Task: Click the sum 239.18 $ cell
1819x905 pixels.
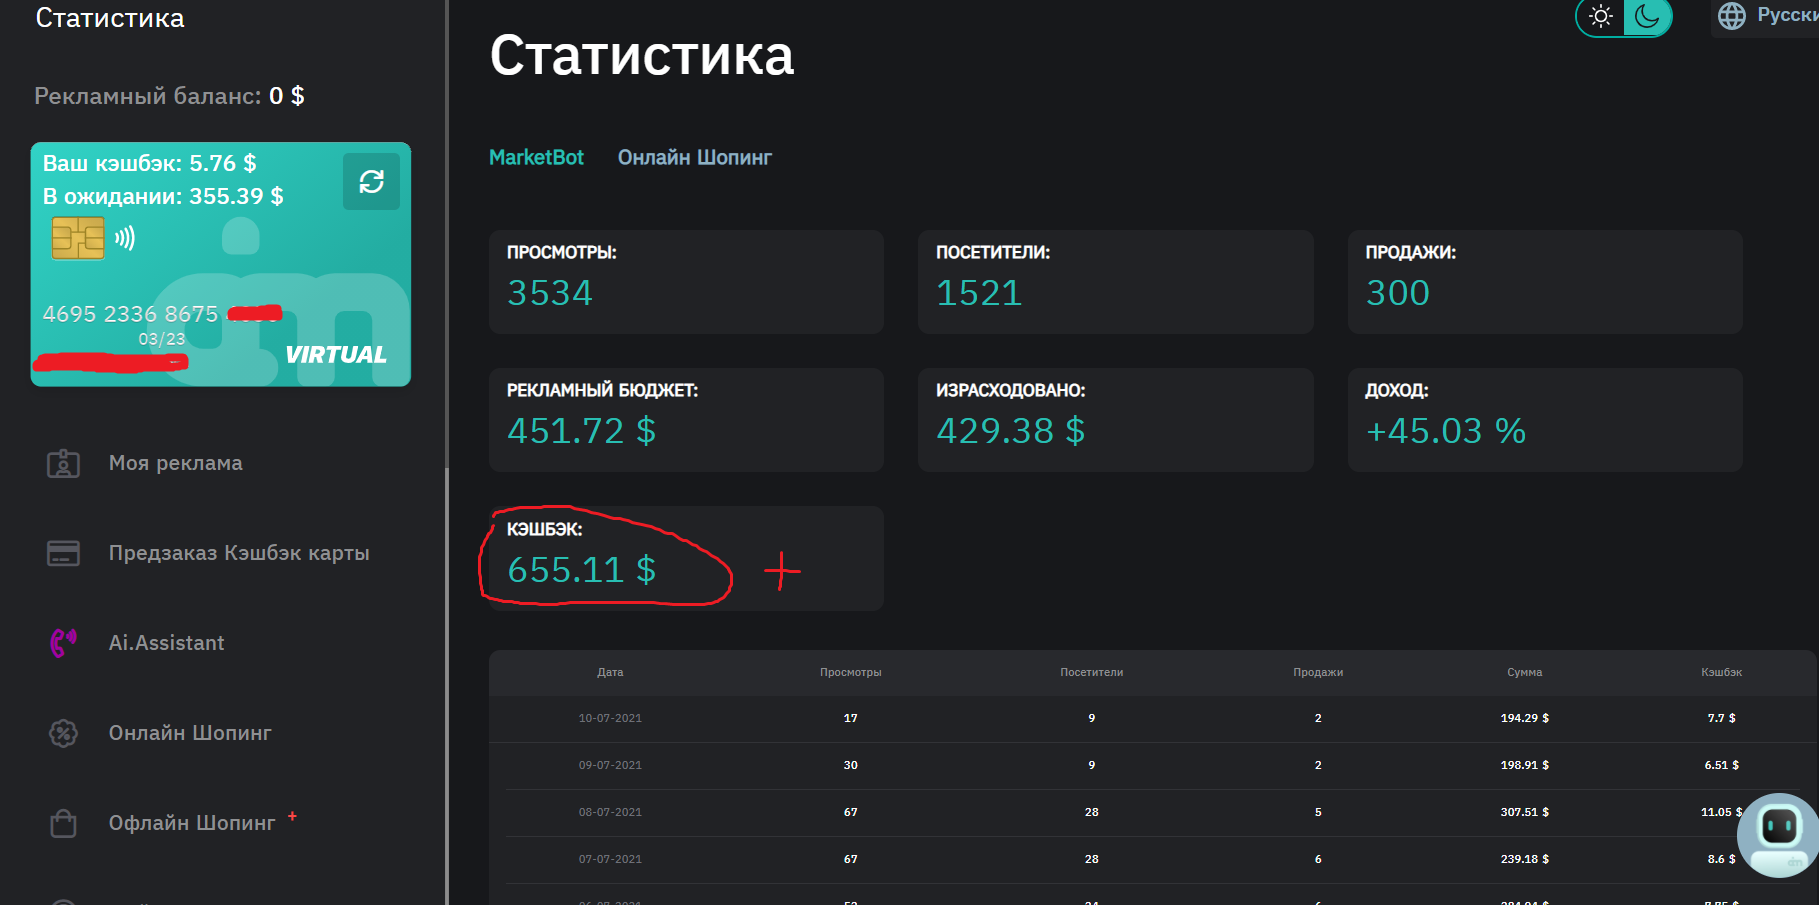Action: [x=1525, y=859]
